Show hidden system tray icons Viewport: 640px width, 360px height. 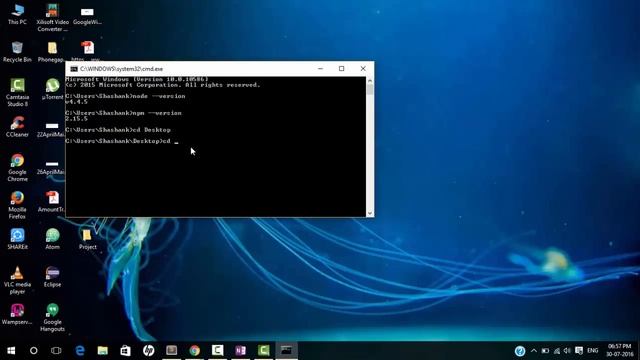point(533,351)
